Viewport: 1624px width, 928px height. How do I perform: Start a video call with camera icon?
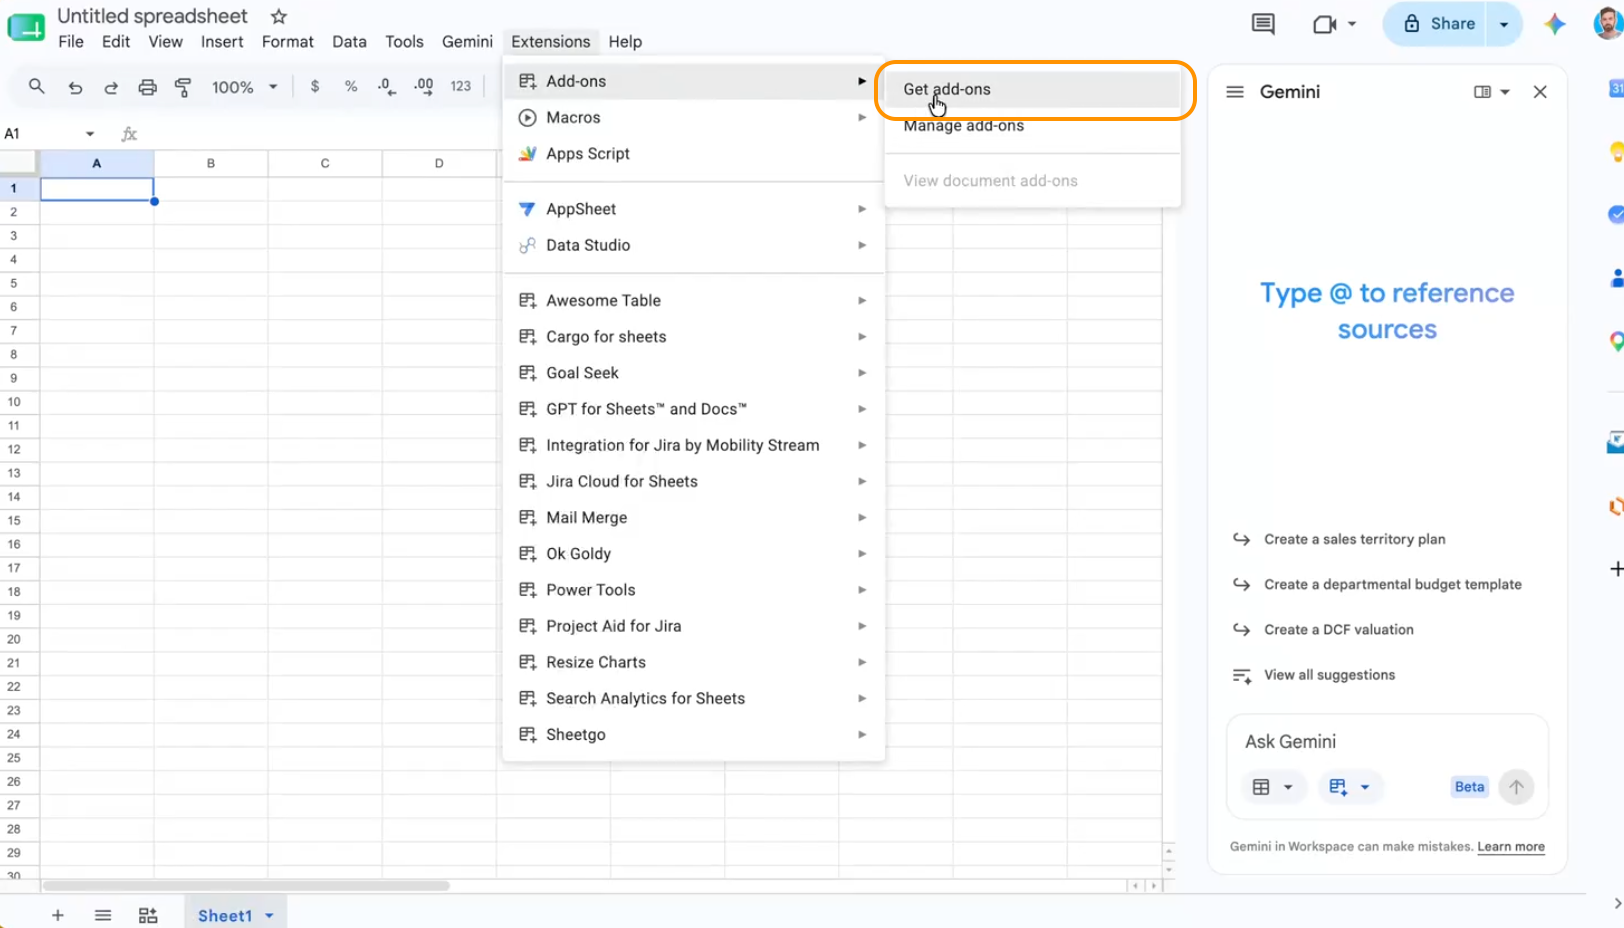coord(1325,24)
